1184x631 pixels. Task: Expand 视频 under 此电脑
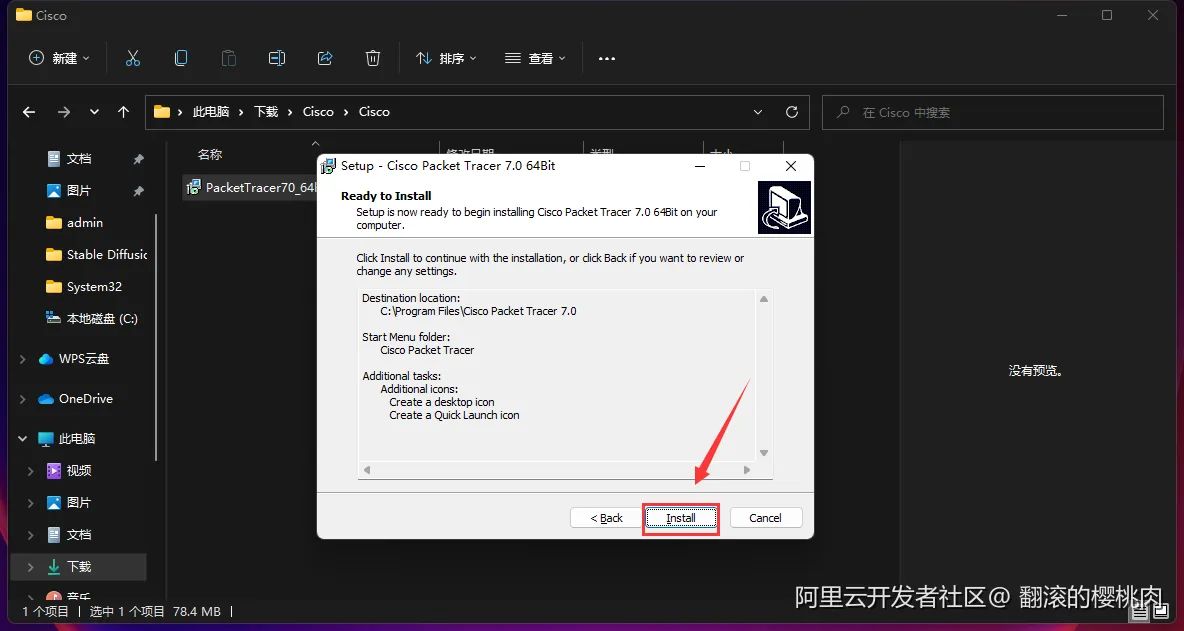coord(30,471)
